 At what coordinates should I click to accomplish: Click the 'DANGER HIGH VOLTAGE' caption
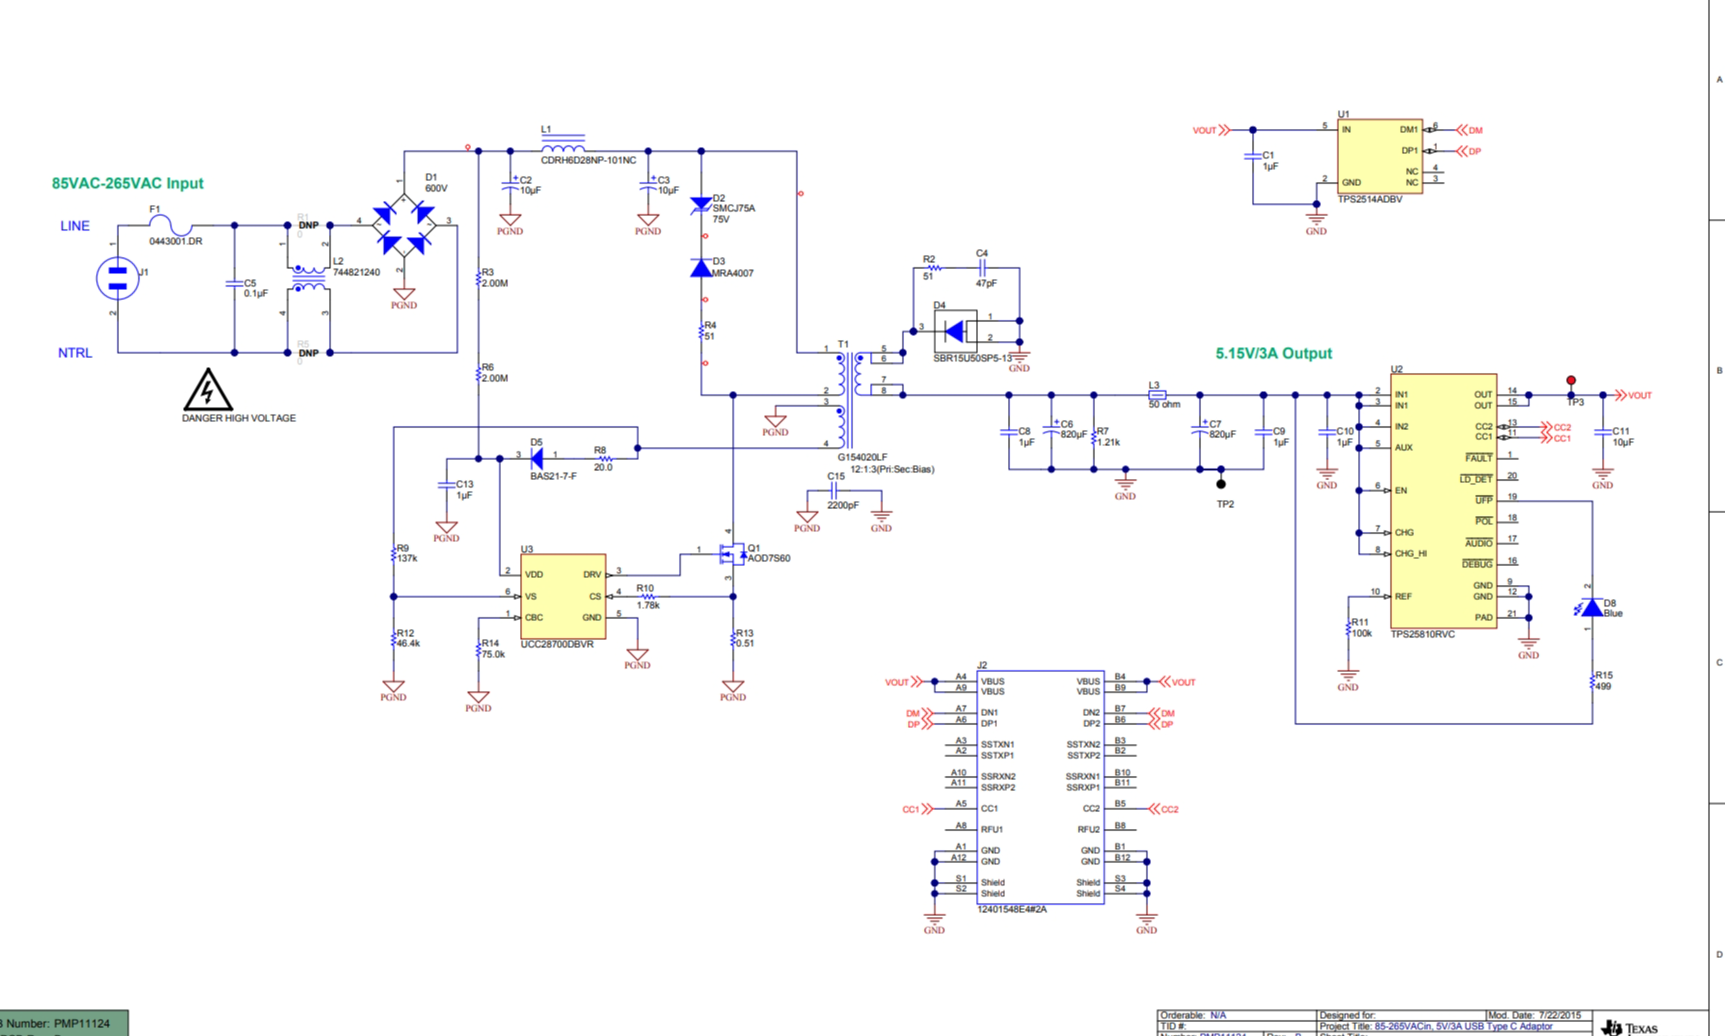pyautogui.click(x=238, y=418)
